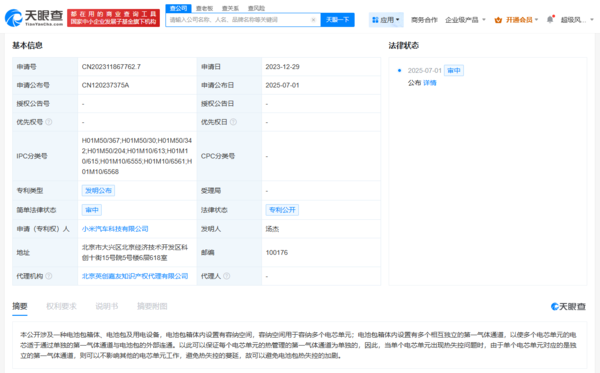Switch to the 摘要附图 tab
Viewport: 600px width, 373px height.
(152, 306)
